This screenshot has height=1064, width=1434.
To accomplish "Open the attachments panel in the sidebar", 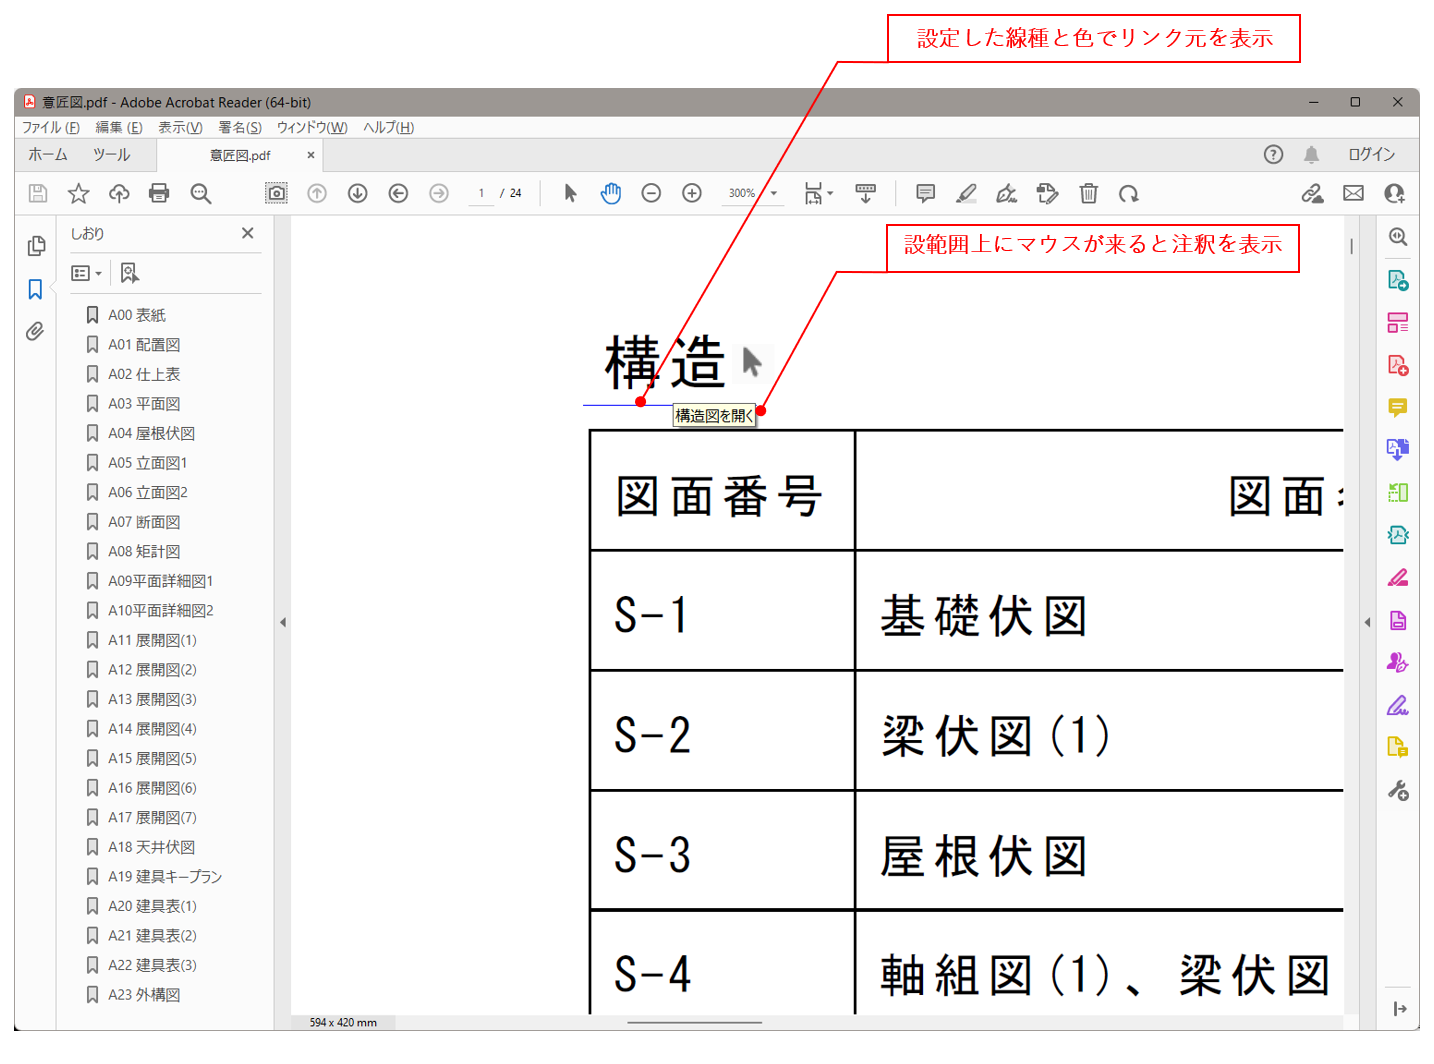I will 35,331.
